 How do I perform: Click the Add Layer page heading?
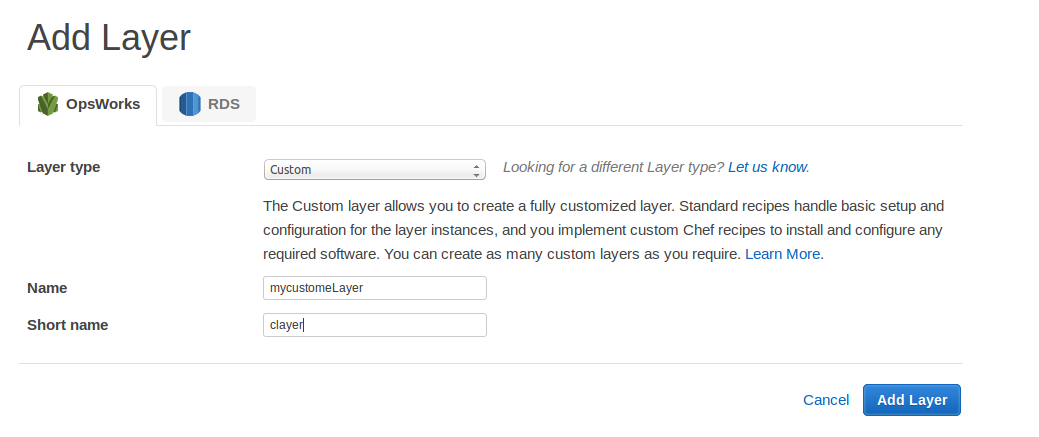click(109, 38)
